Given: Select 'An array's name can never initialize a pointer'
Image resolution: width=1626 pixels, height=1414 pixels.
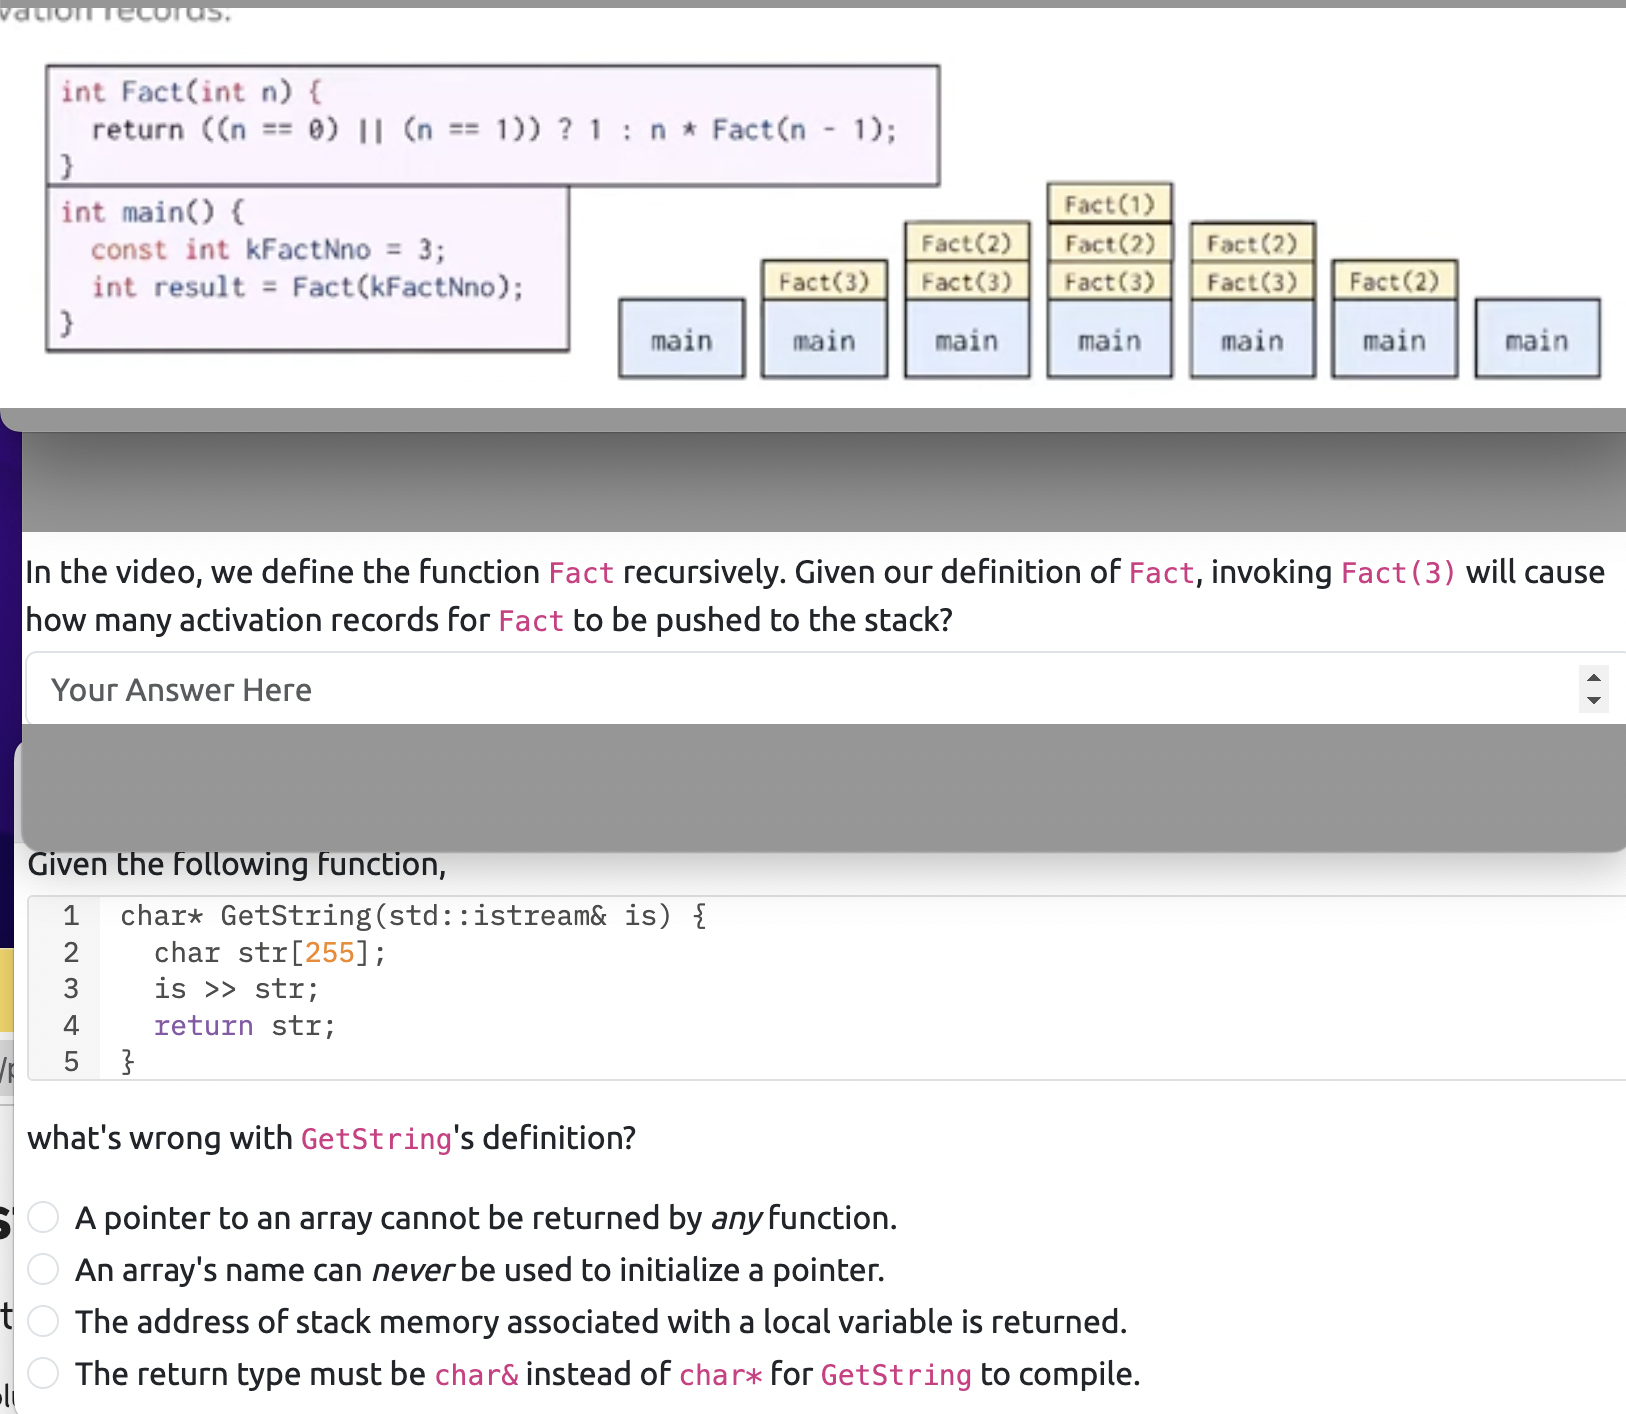Looking at the screenshot, I should click(43, 1269).
